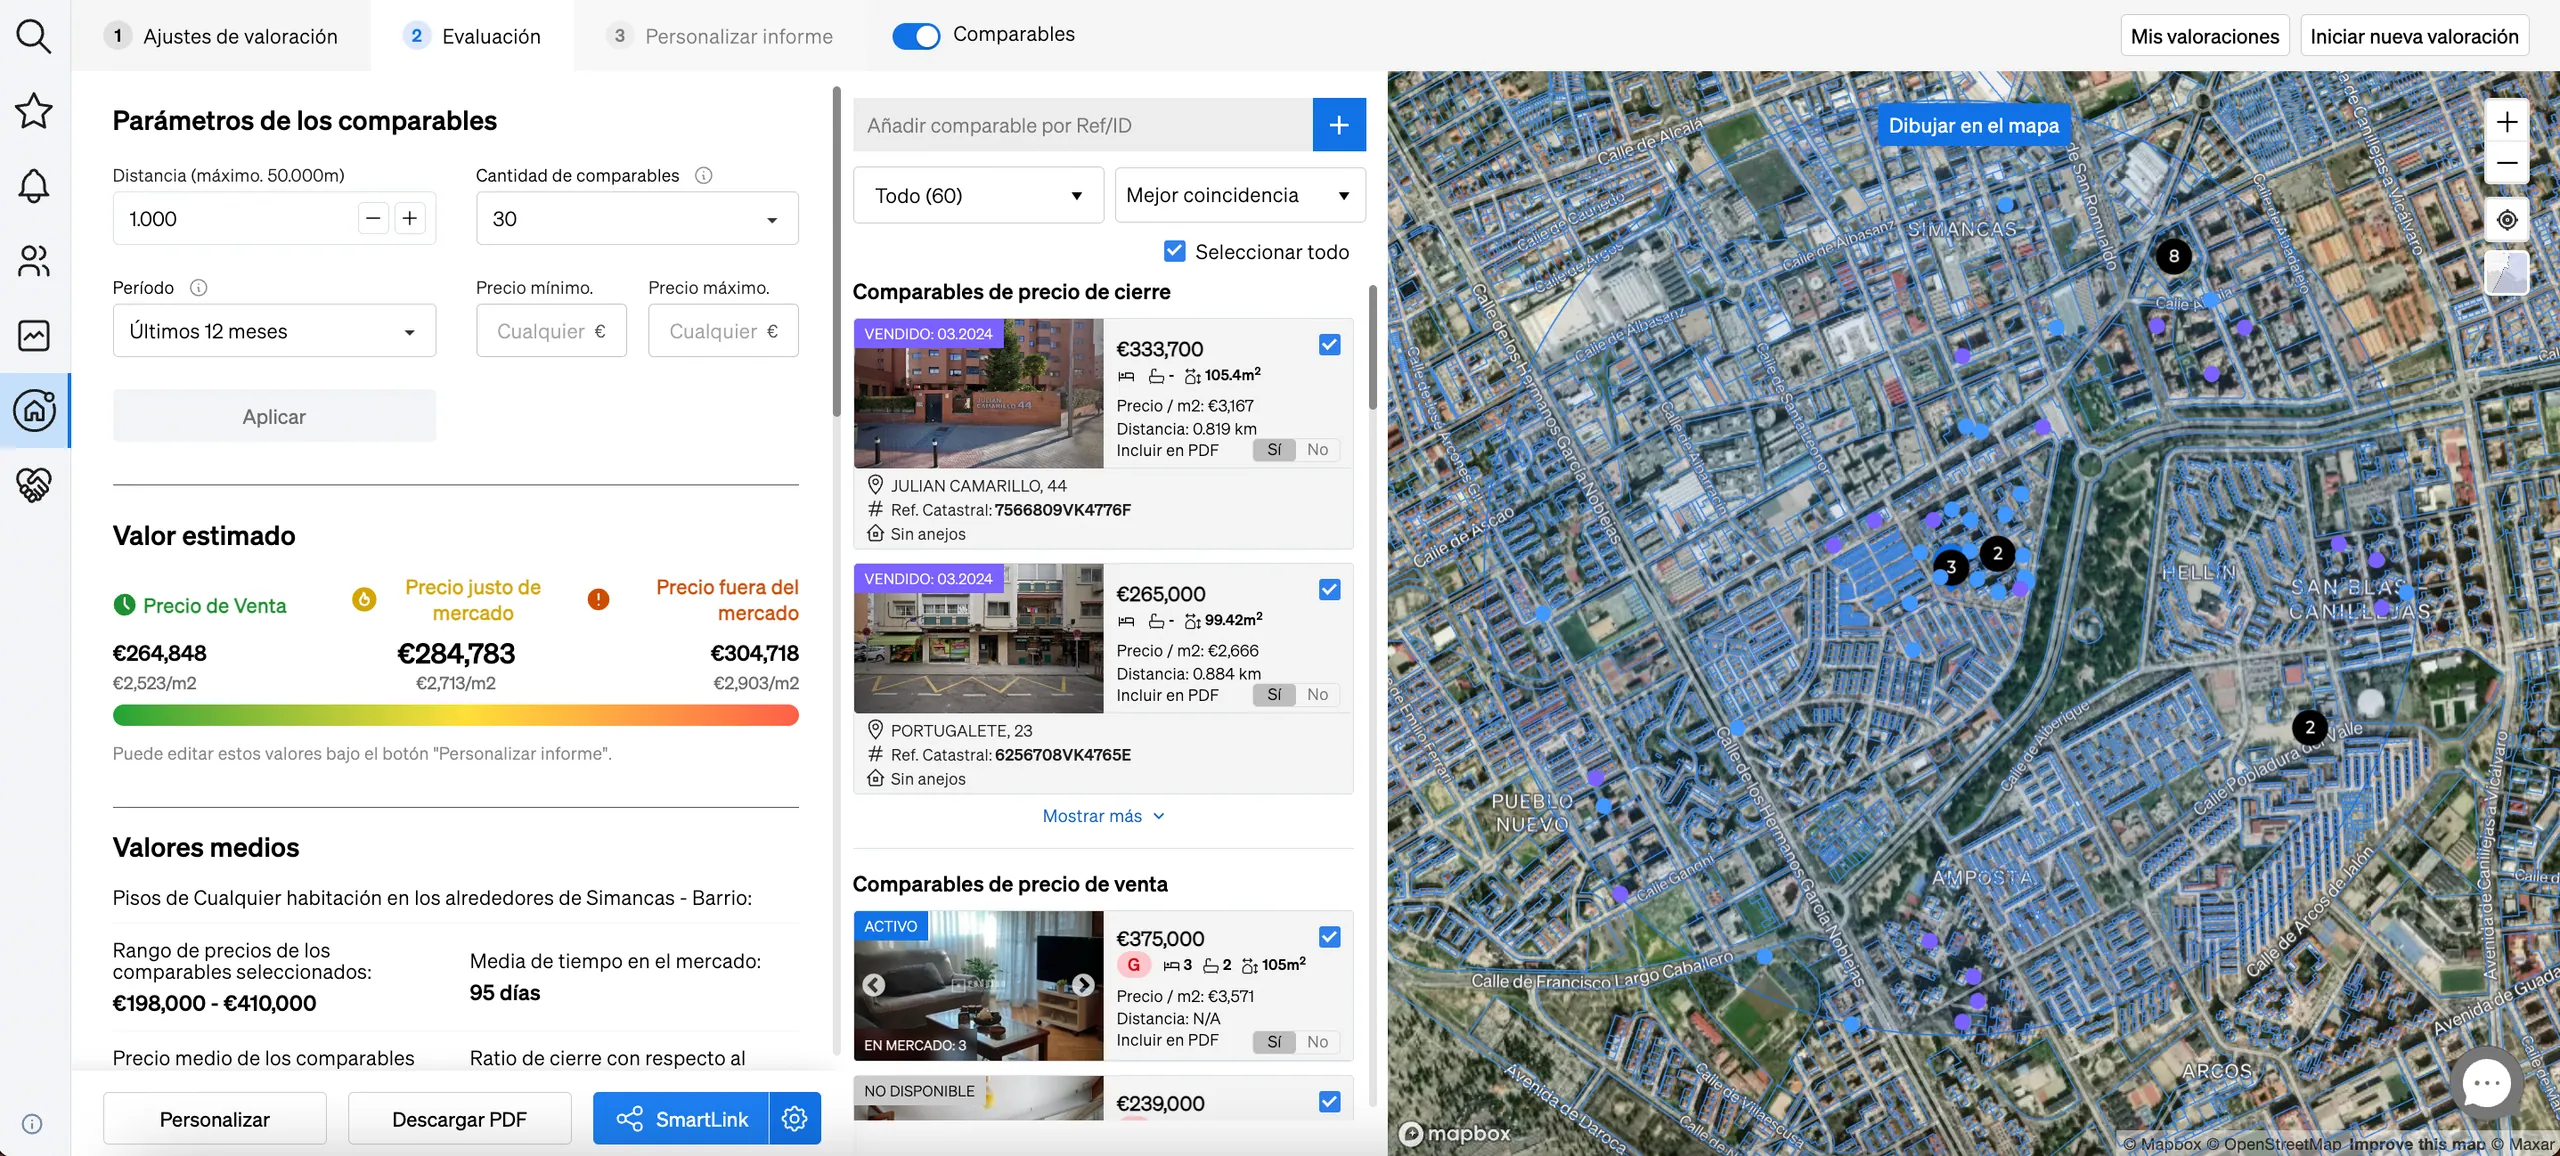Image resolution: width=2560 pixels, height=1156 pixels.
Task: Show info for Cantidad de comparables
Action: 704,175
